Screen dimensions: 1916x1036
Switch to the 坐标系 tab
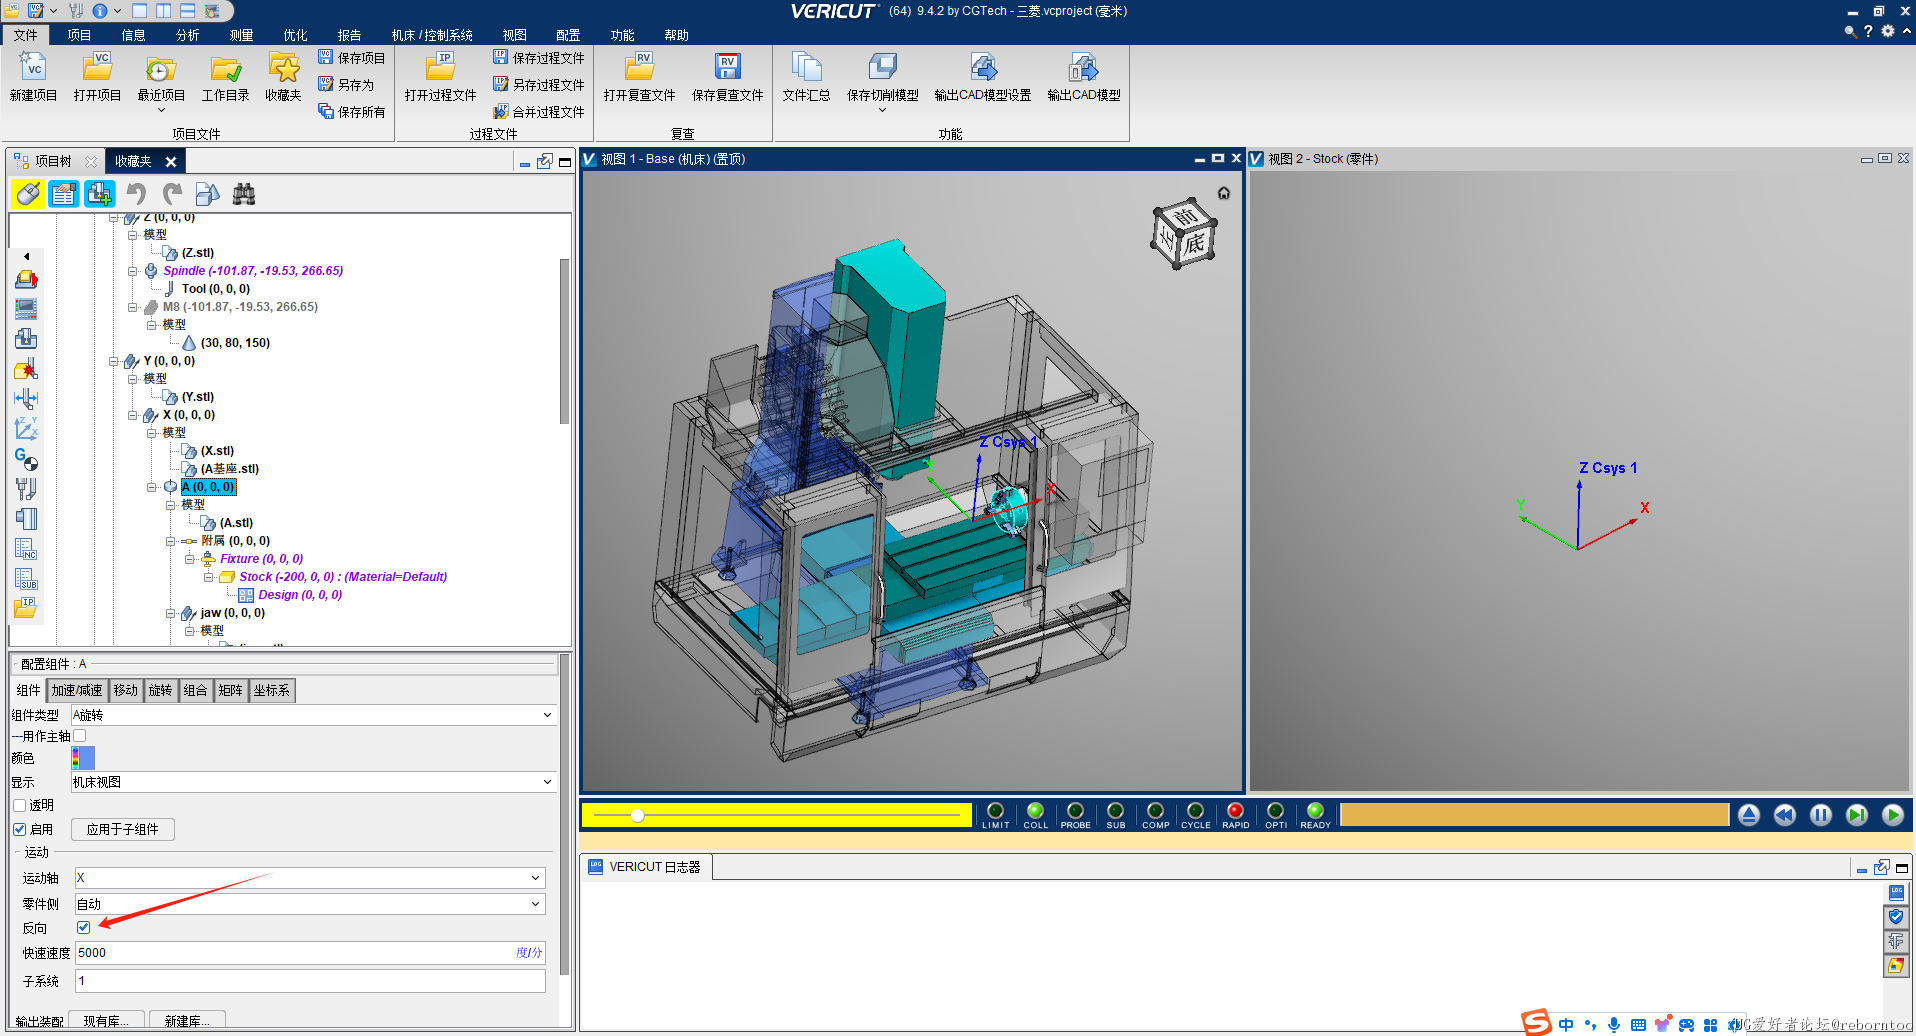click(x=271, y=690)
